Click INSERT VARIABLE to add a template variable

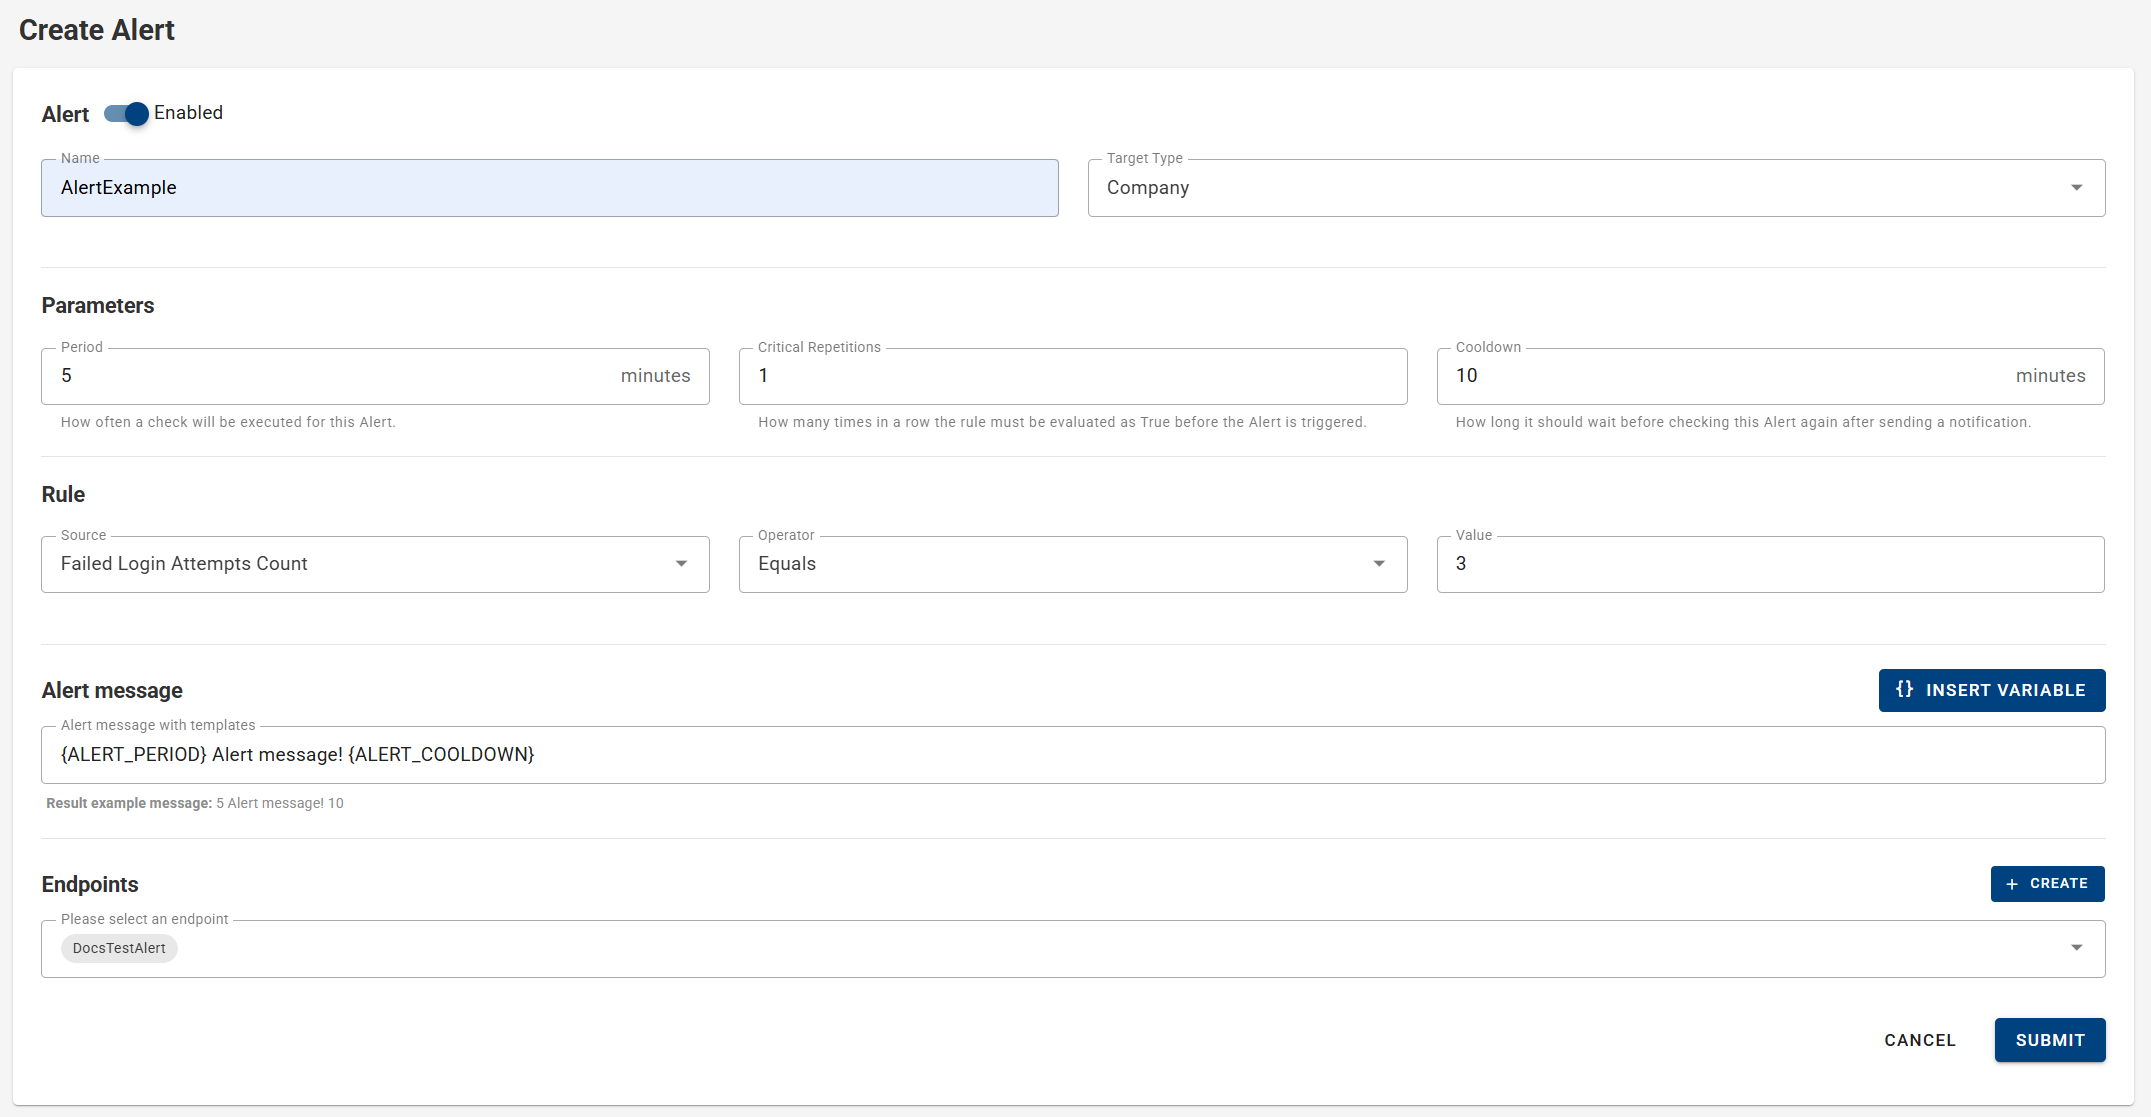pos(1991,690)
